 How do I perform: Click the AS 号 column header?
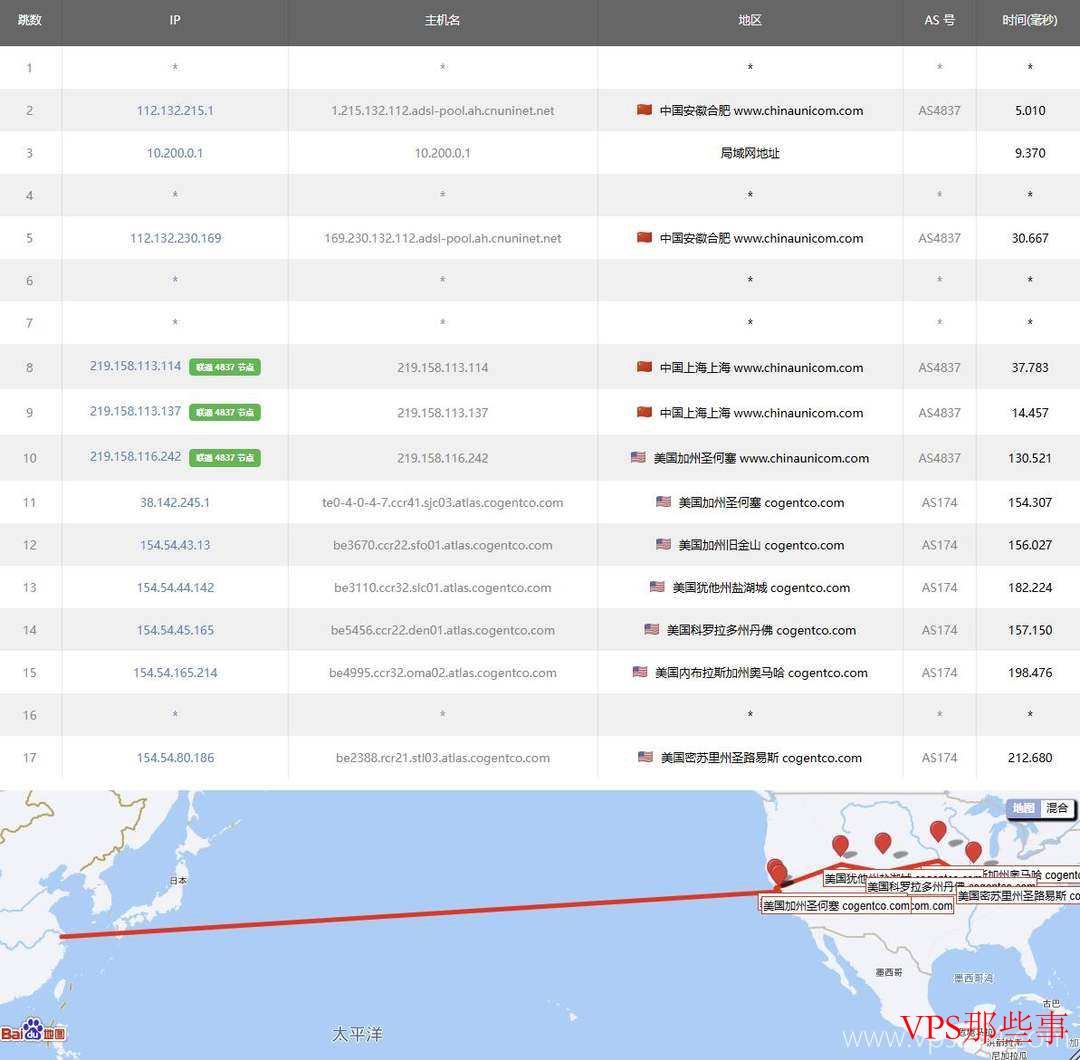click(x=939, y=20)
